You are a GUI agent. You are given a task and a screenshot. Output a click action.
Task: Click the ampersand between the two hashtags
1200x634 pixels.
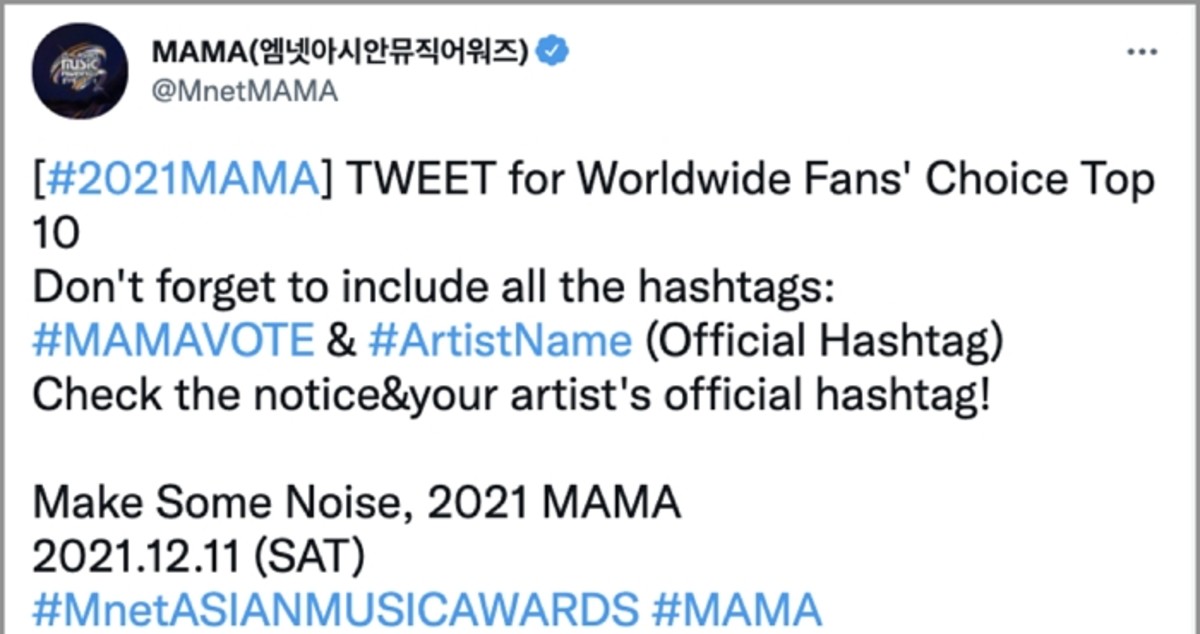coord(341,341)
